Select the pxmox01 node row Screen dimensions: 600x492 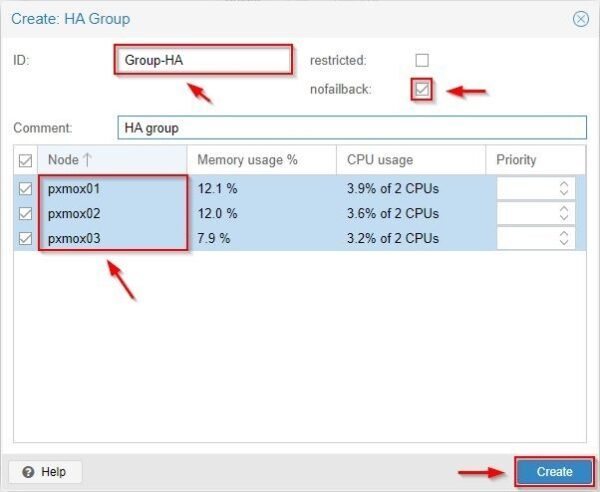110,188
